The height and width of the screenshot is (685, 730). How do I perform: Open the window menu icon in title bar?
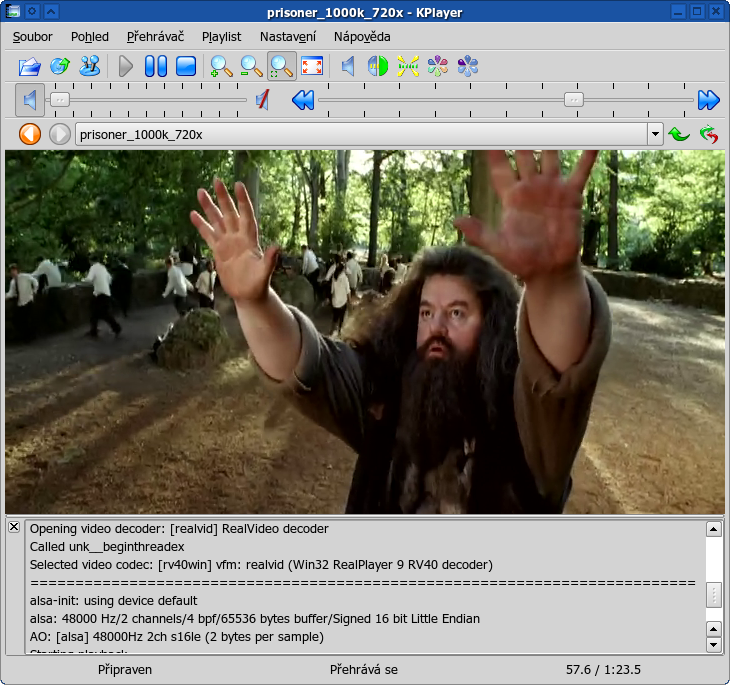tap(13, 11)
